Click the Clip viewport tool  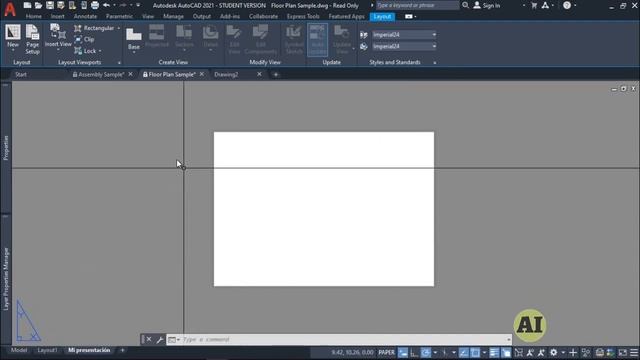[85, 40]
